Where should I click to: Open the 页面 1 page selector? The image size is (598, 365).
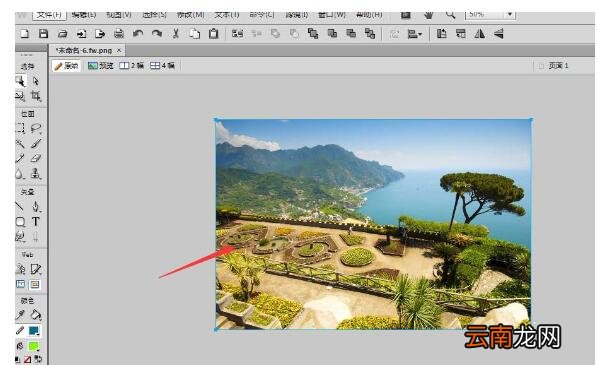(x=554, y=66)
